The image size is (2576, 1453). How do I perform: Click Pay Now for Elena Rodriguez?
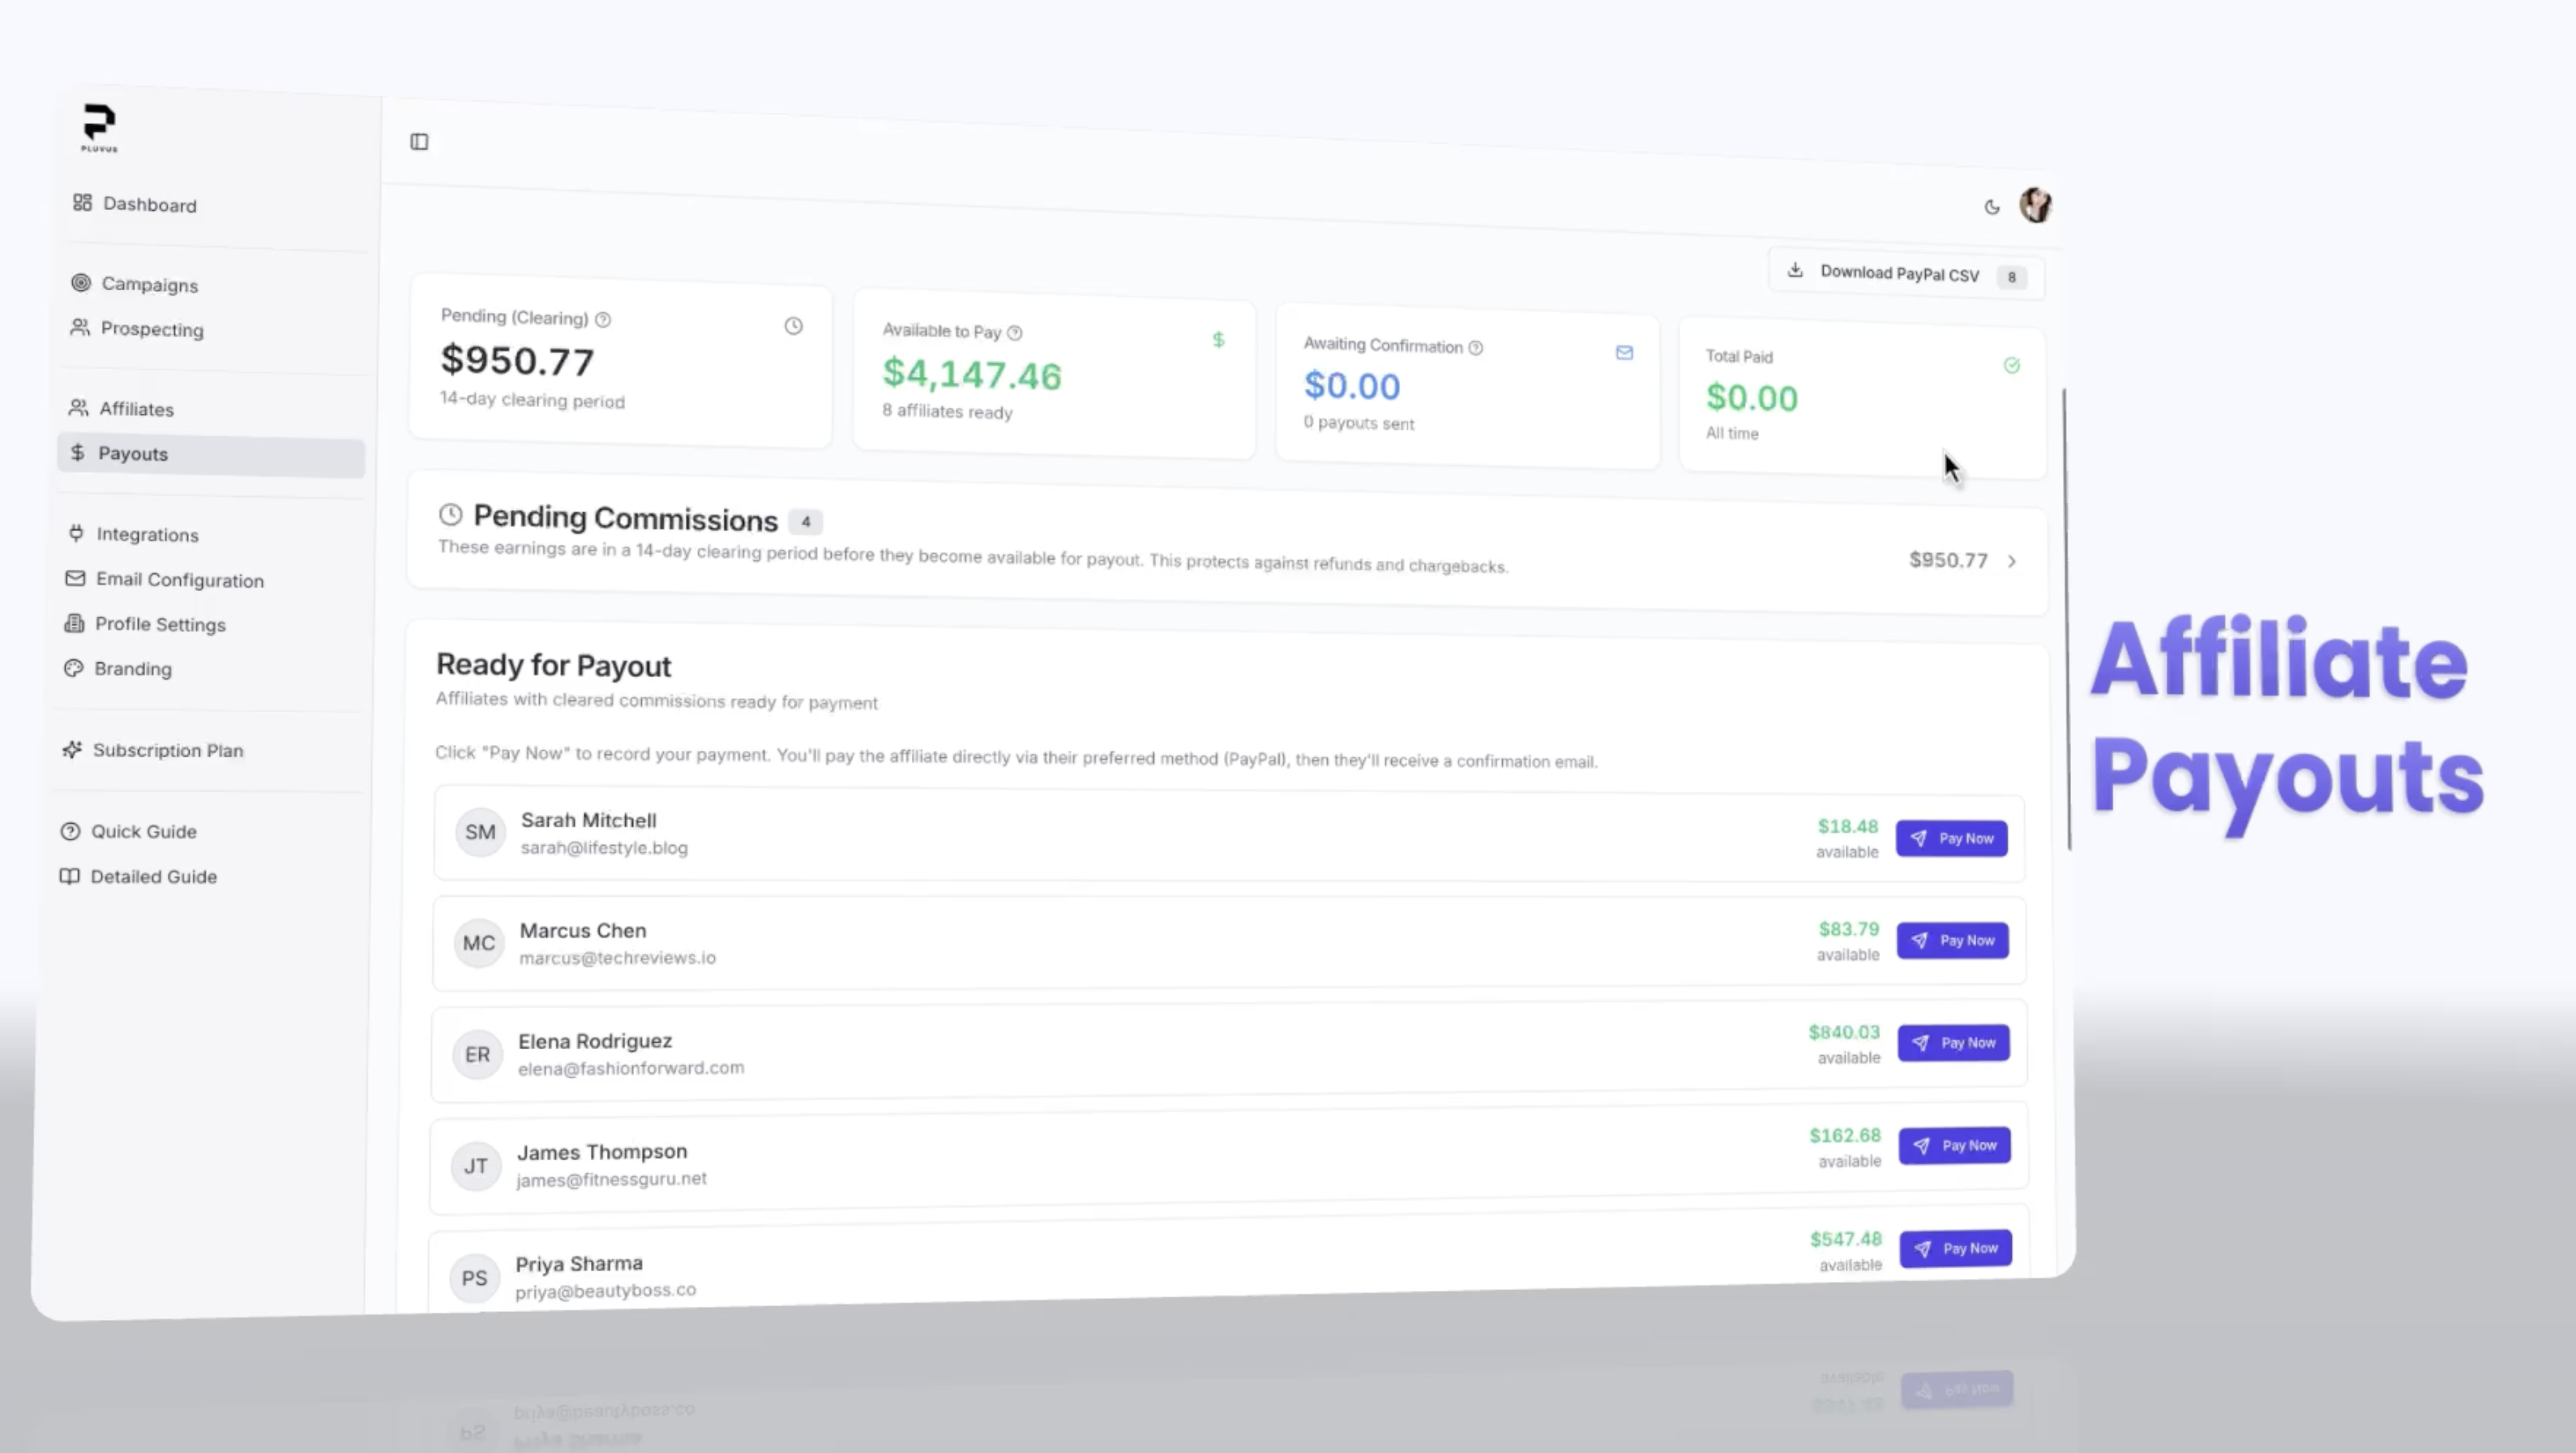(1953, 1043)
